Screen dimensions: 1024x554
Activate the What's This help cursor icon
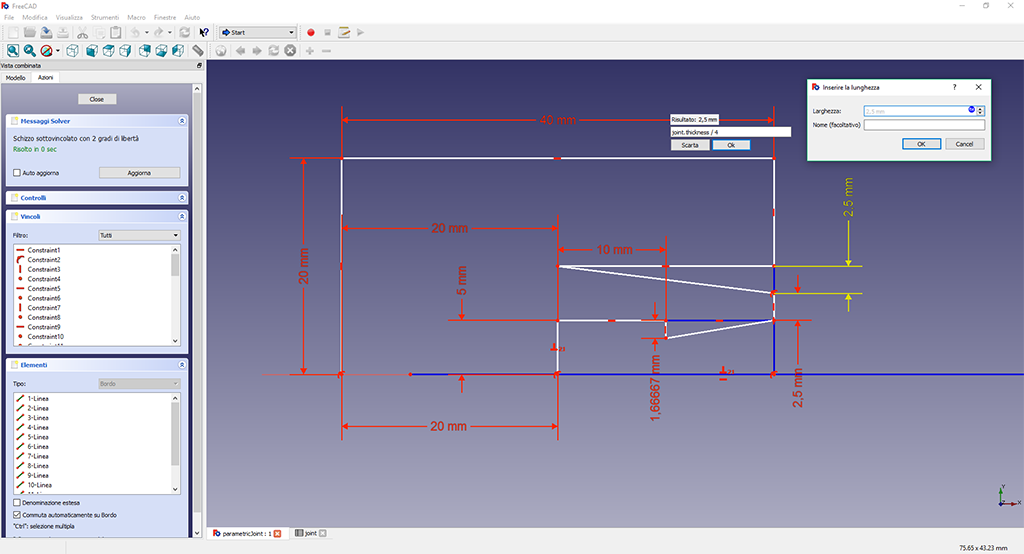tap(204, 32)
